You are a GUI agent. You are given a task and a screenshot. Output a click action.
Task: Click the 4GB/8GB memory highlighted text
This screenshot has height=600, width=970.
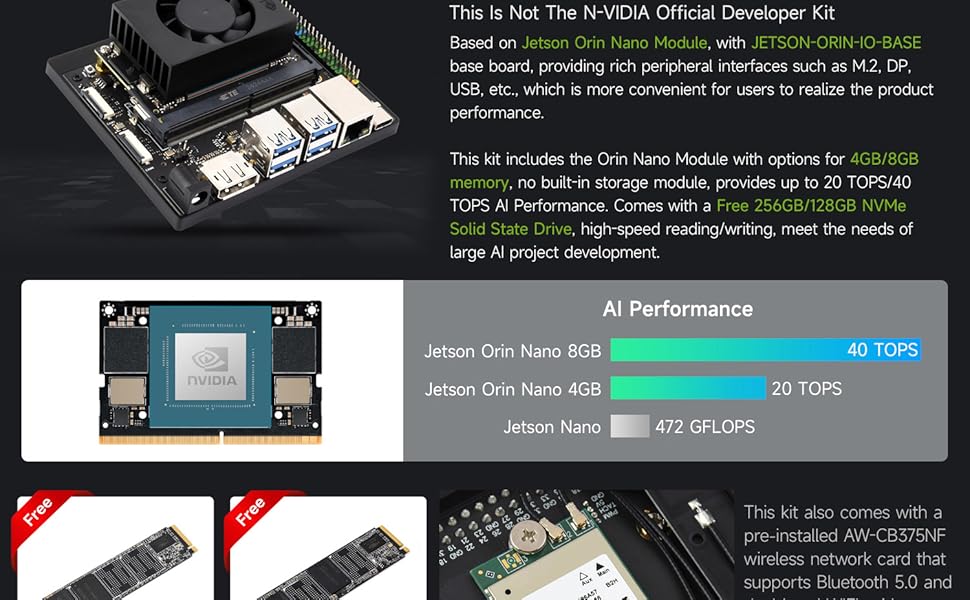[x=884, y=159]
